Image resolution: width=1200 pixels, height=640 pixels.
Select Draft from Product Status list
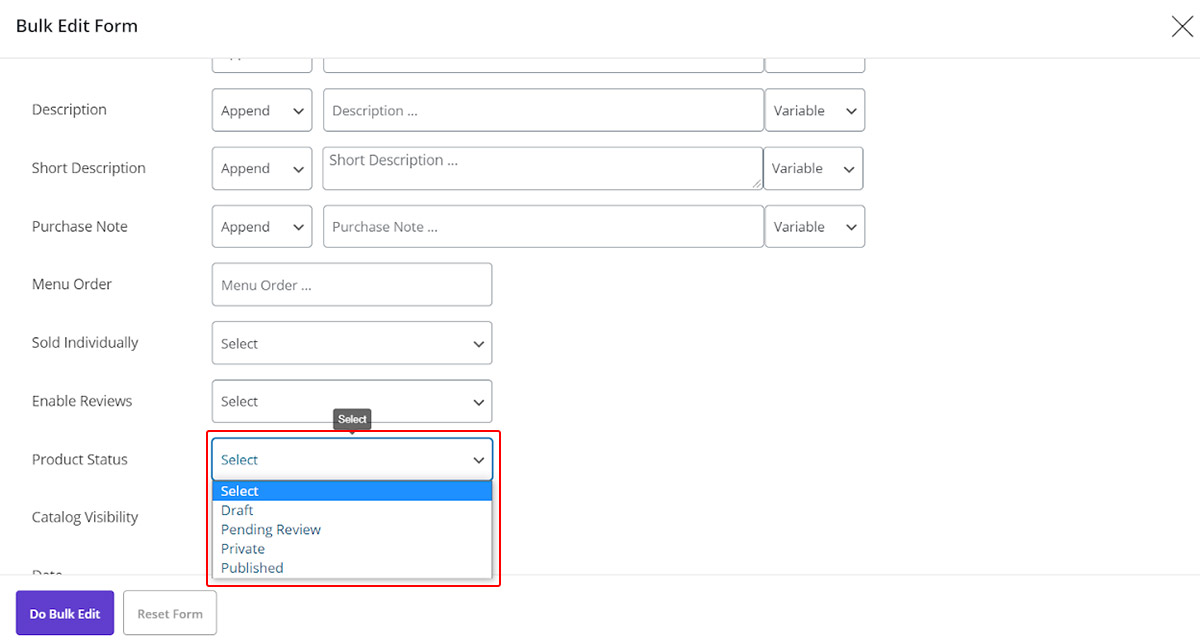coord(237,510)
